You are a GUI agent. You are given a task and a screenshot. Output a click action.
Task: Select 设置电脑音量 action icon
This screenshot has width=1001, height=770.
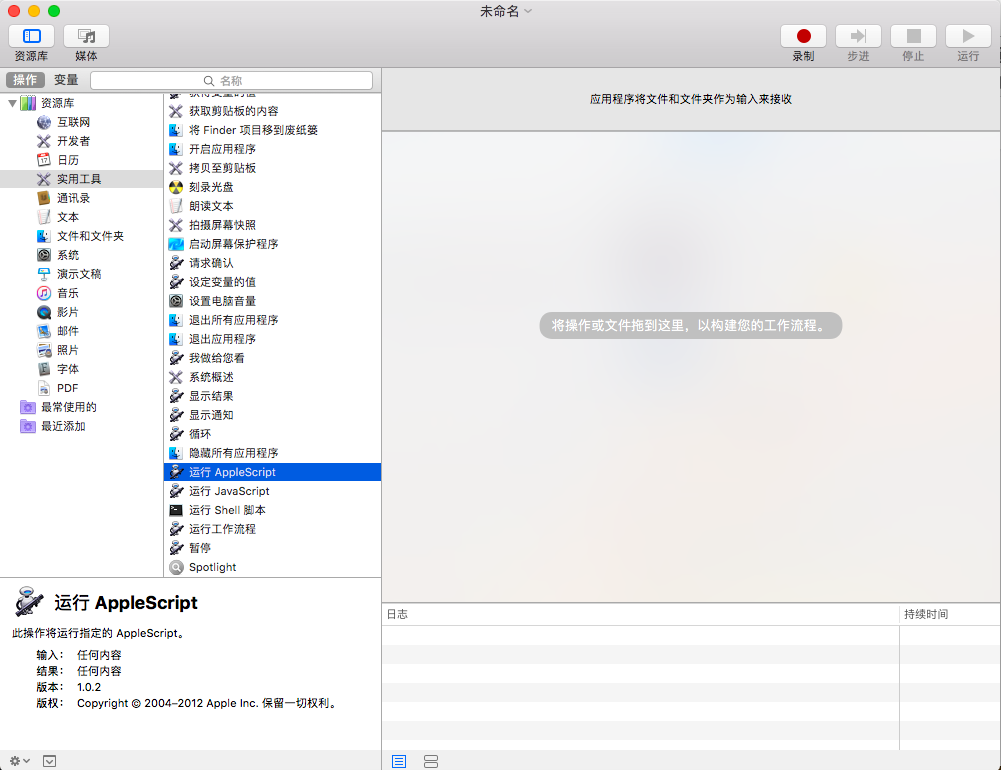coord(176,301)
